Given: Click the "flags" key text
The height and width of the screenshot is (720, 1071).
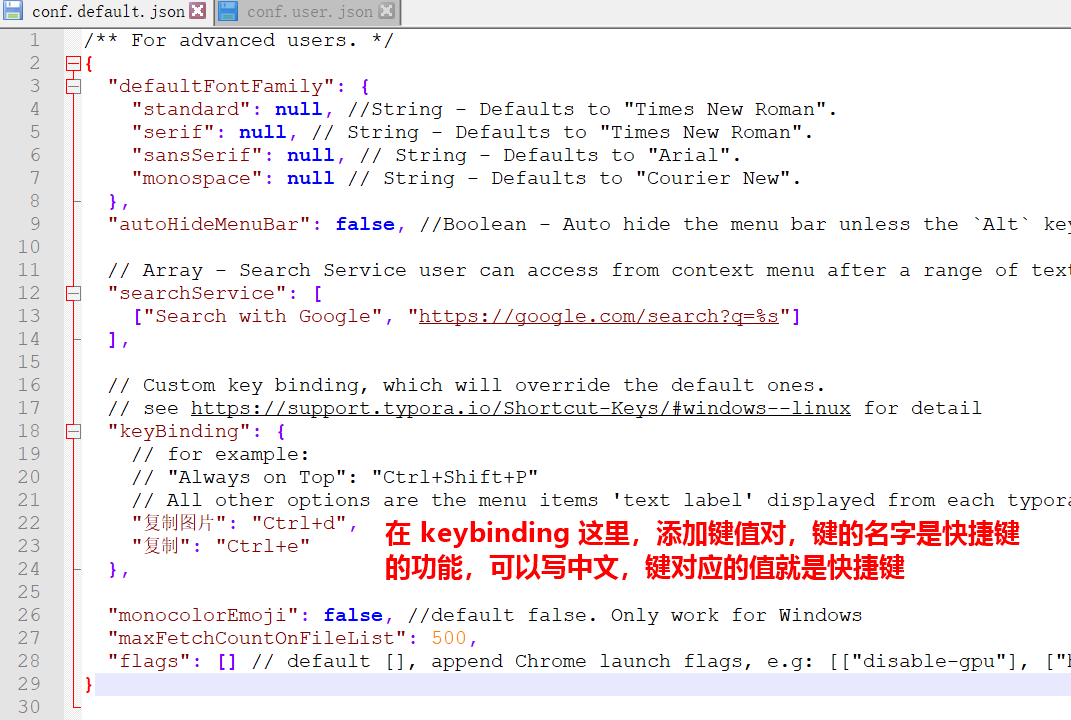Looking at the screenshot, I should pos(150,661).
